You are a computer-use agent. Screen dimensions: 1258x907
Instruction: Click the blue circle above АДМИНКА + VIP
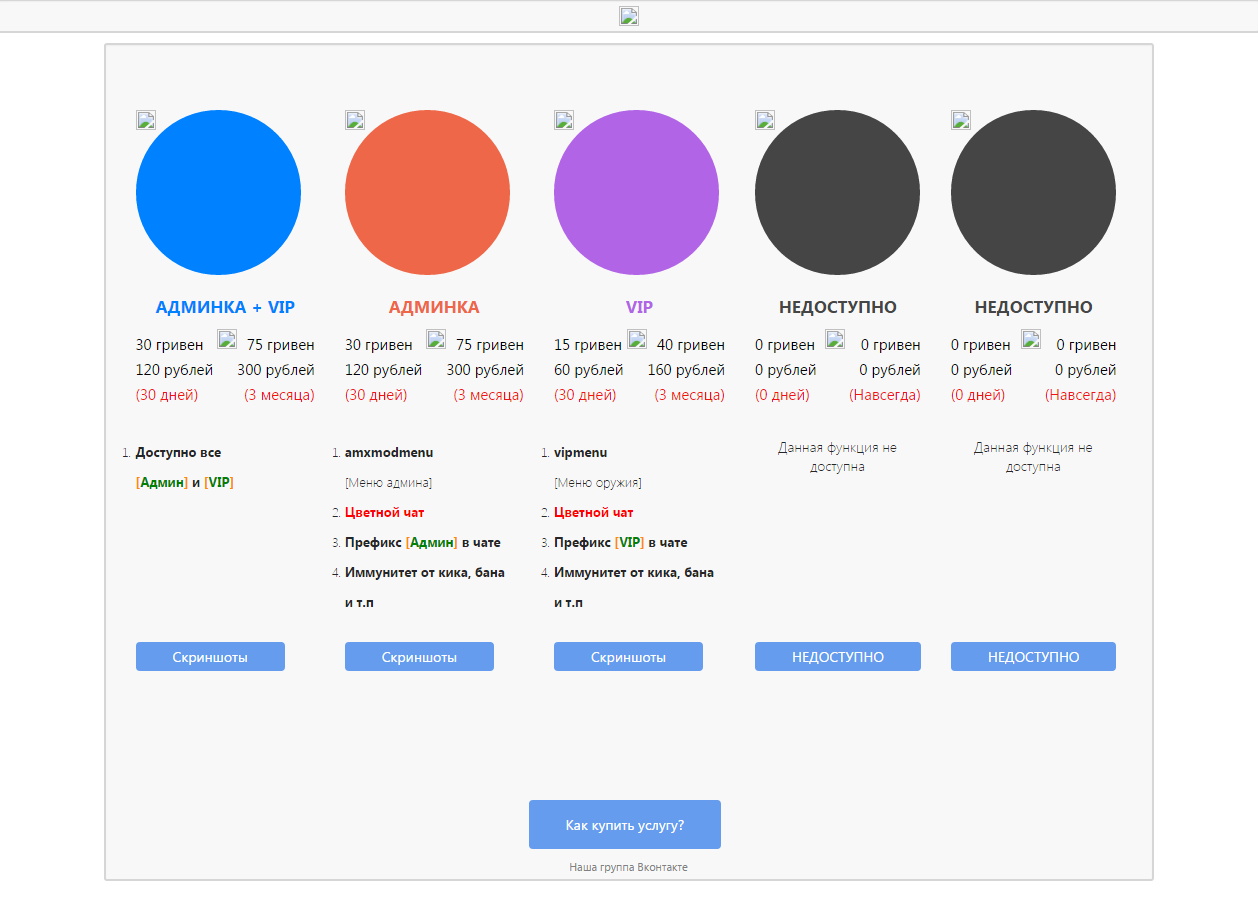(218, 192)
